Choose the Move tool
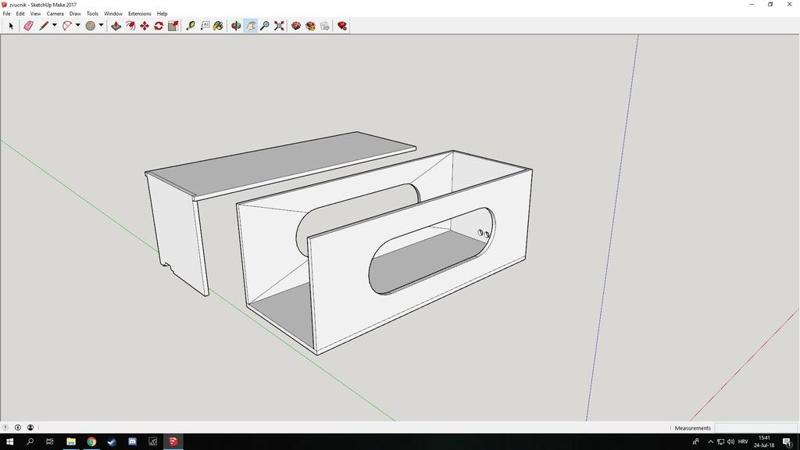Screen dimensions: 800x450 [145, 26]
